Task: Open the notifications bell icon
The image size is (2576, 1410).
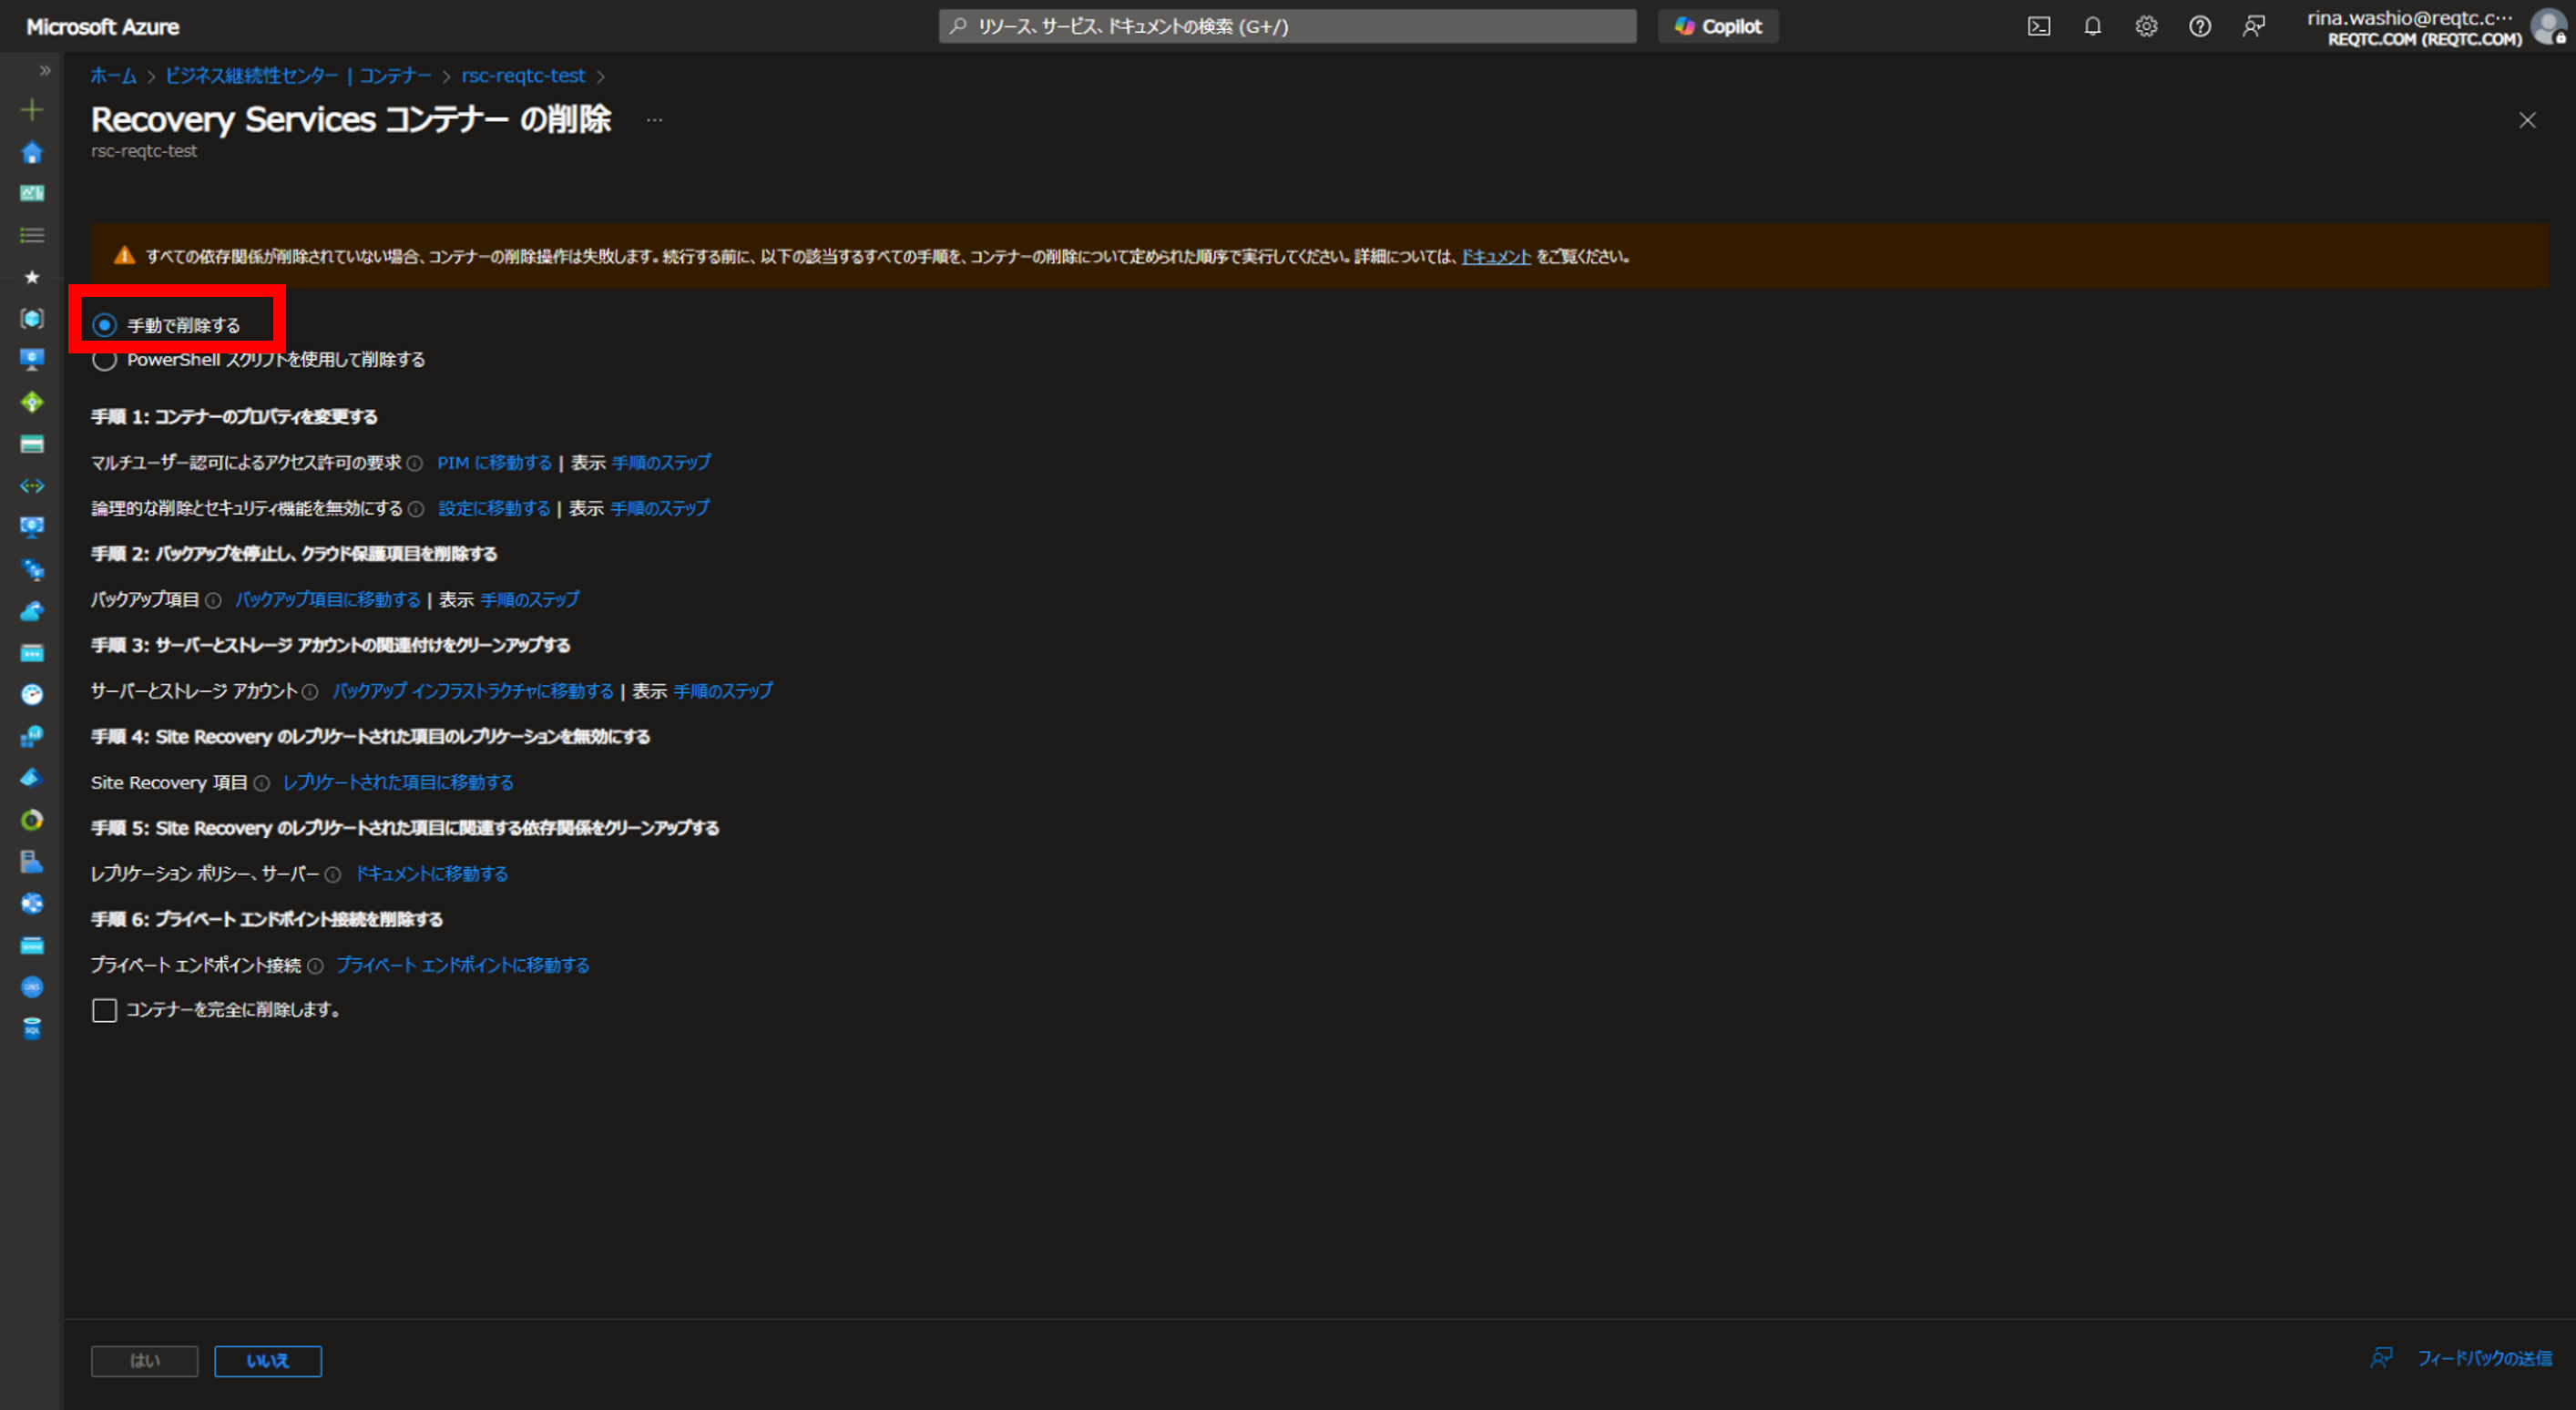Action: tap(2092, 27)
